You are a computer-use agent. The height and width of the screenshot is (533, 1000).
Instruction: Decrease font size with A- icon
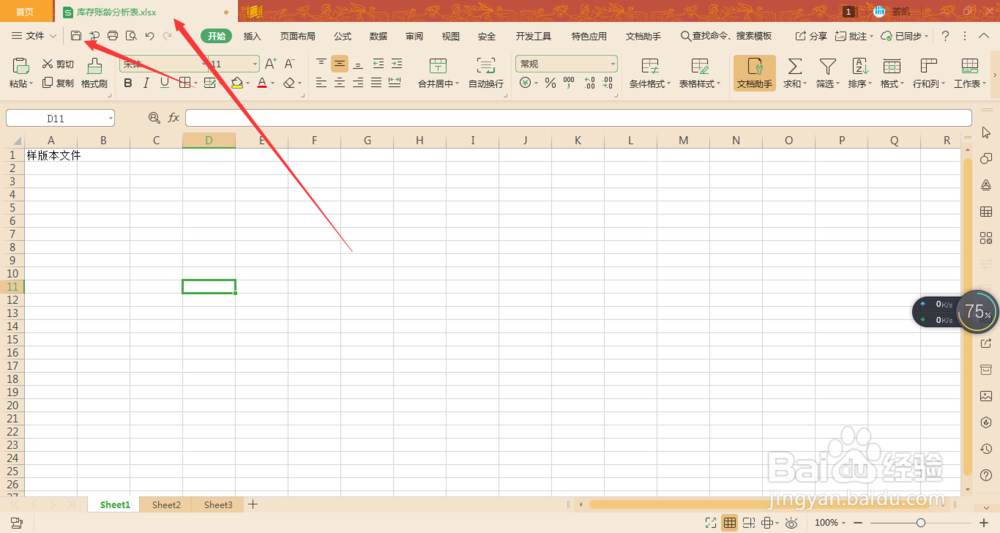pos(290,64)
